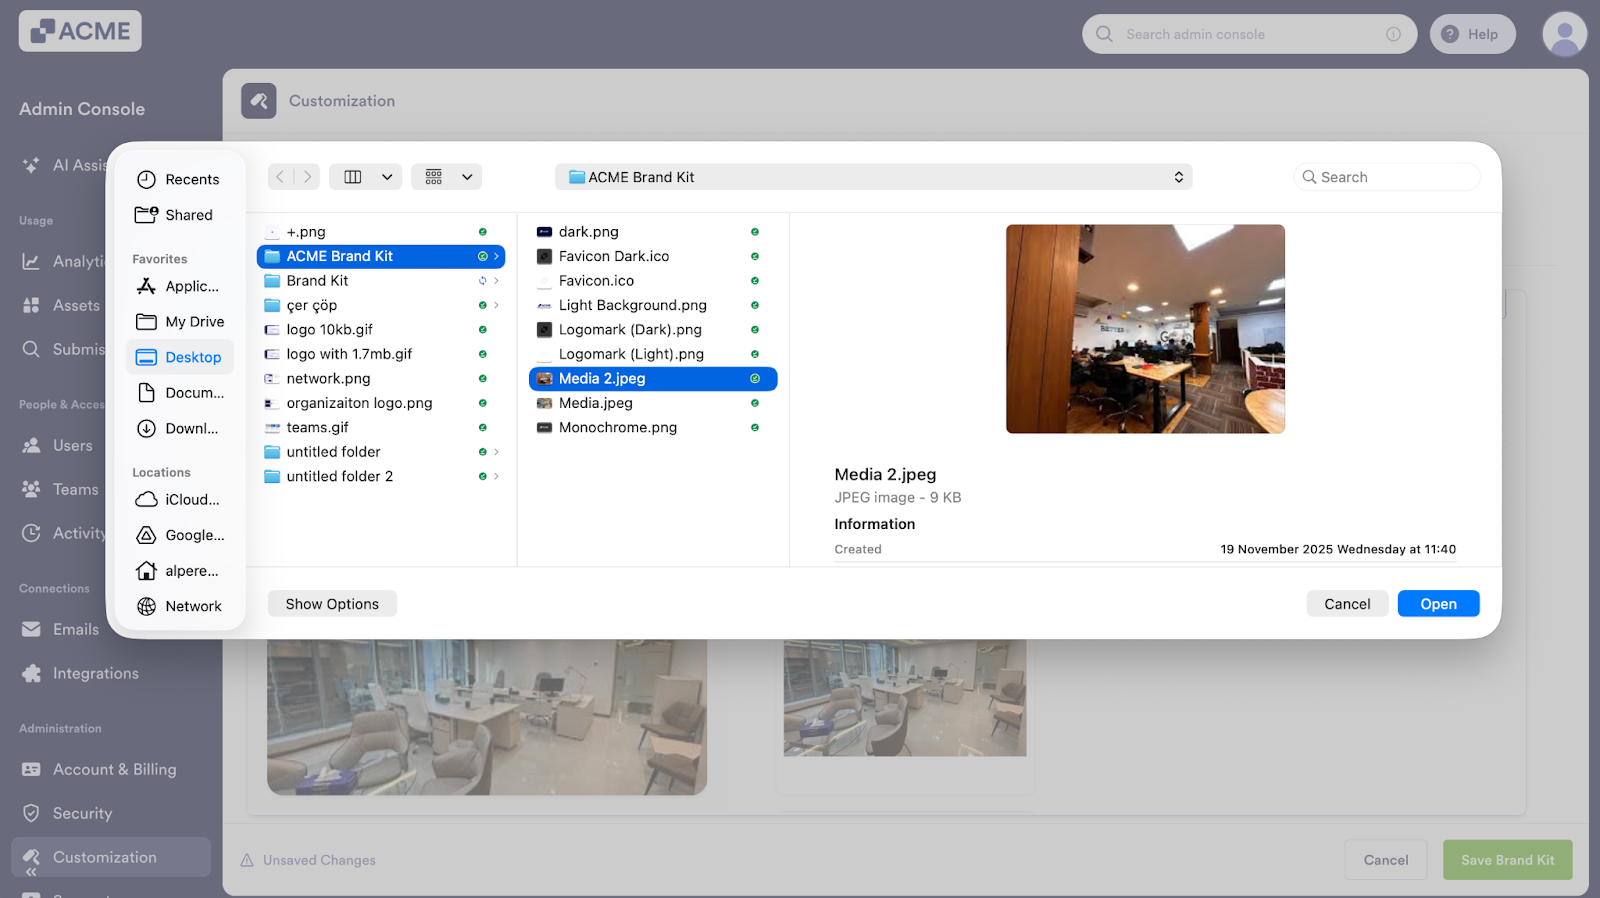This screenshot has width=1600, height=898.
Task: Select the column view icon
Action: click(353, 177)
